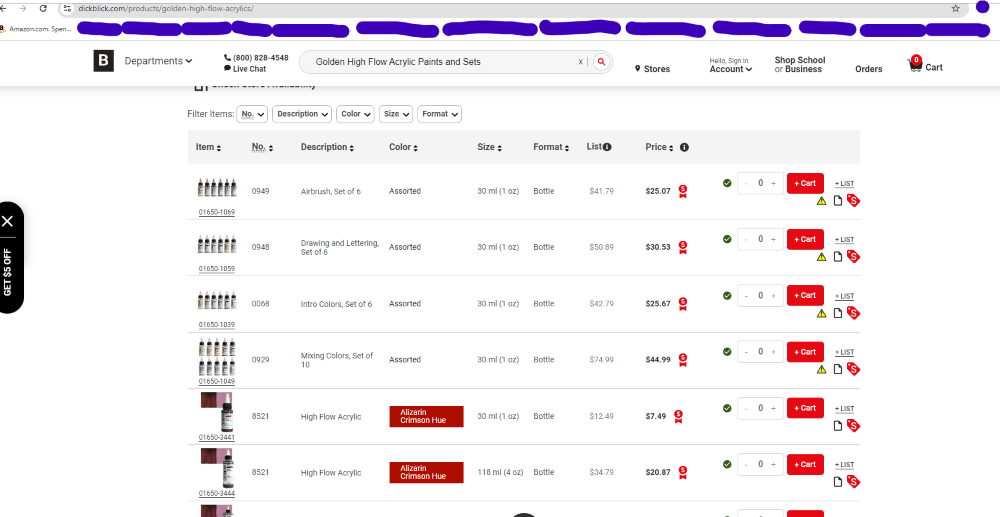Decrease quantity for Mixing Colors set

746,352
